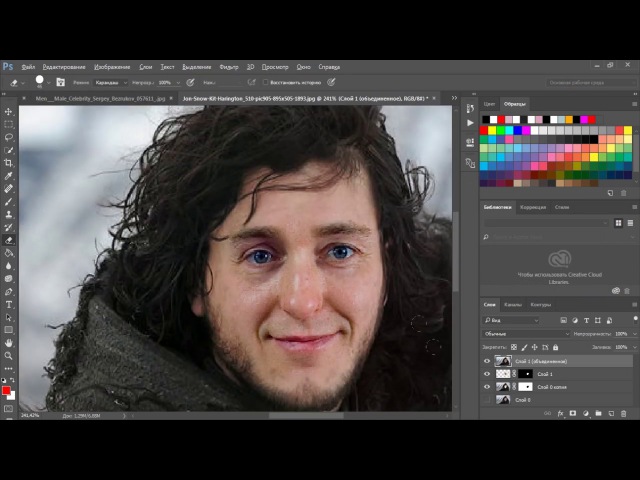Select the Crop tool in toolbar
Viewport: 640px width, 480px height.
click(9, 162)
